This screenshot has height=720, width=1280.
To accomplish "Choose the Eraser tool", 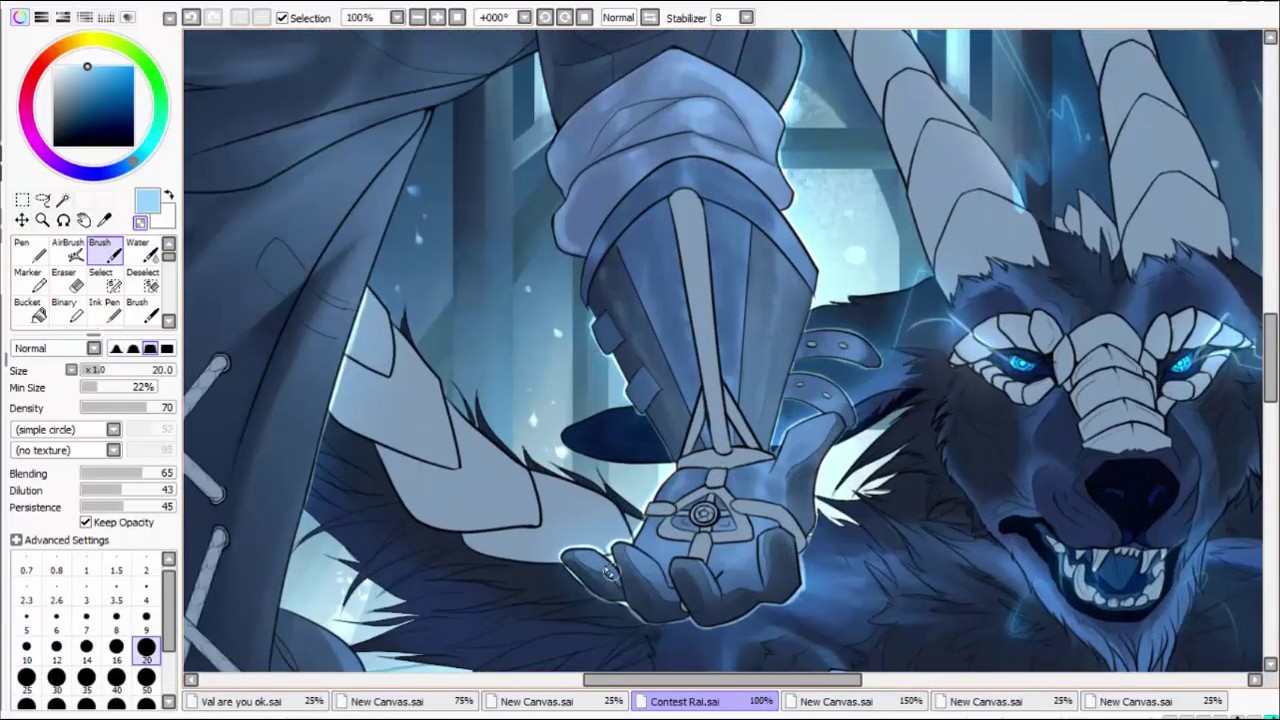I will tap(67, 280).
